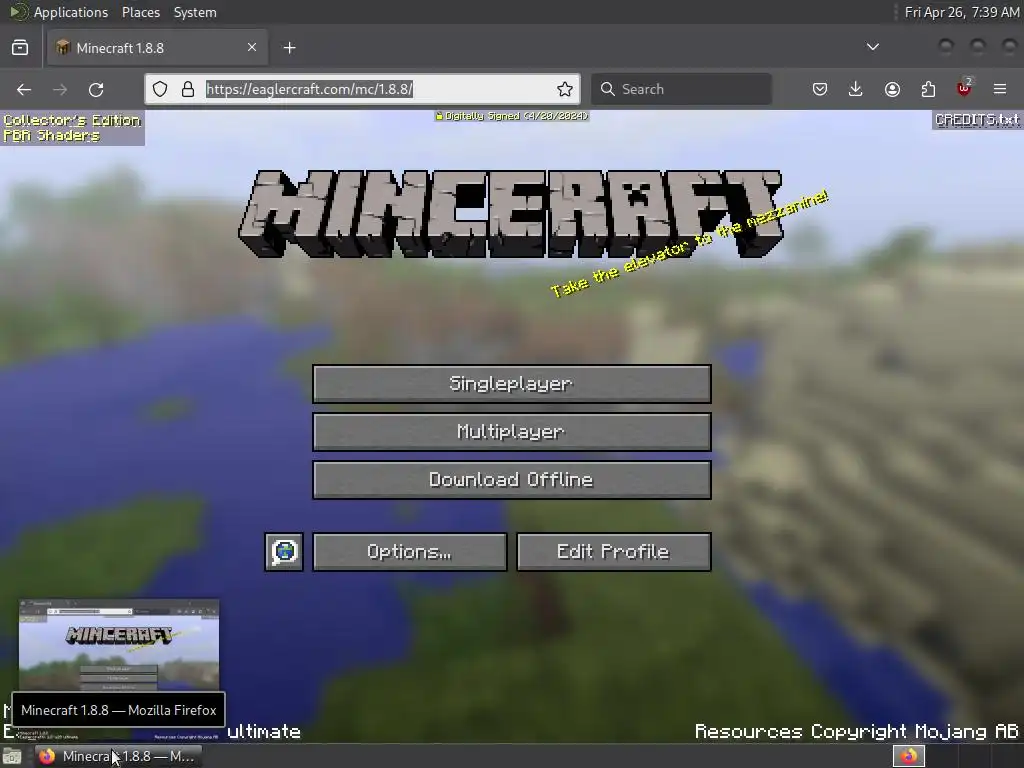Open the Pocket save icon

click(820, 89)
